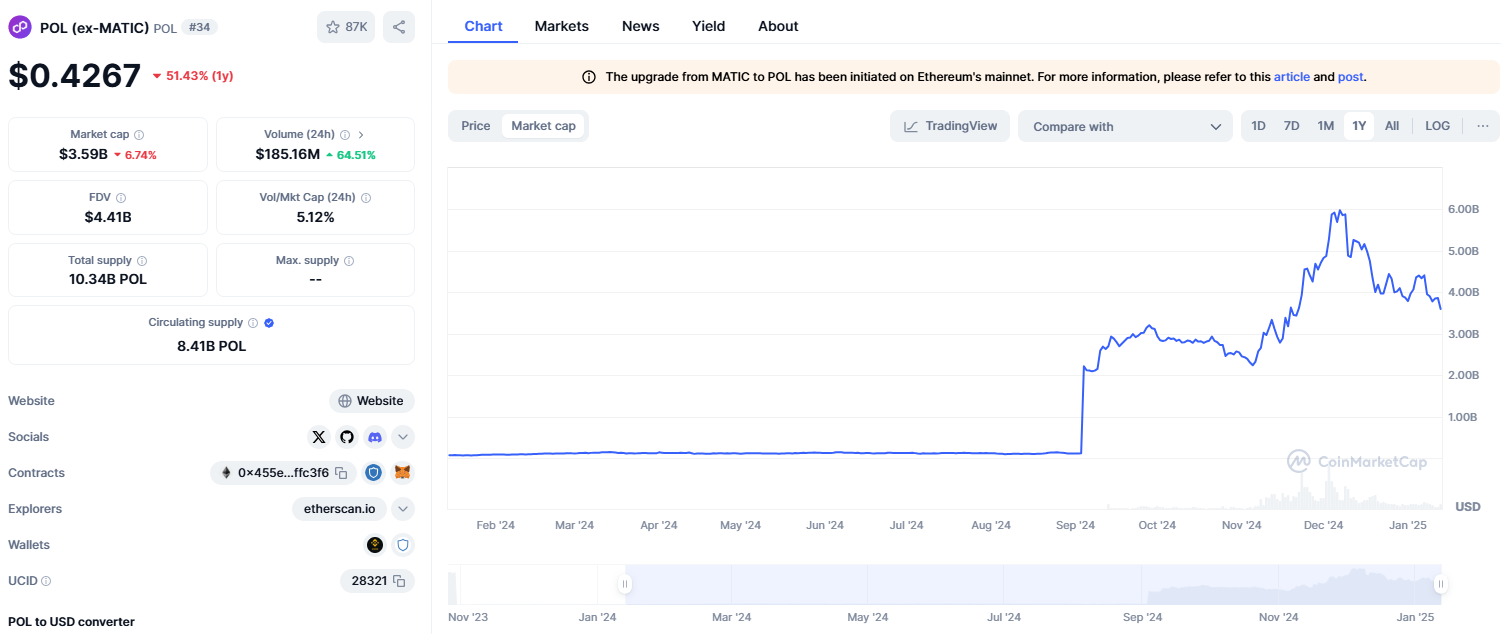Click info icon beside FDV
1501x634 pixels.
coord(121,198)
